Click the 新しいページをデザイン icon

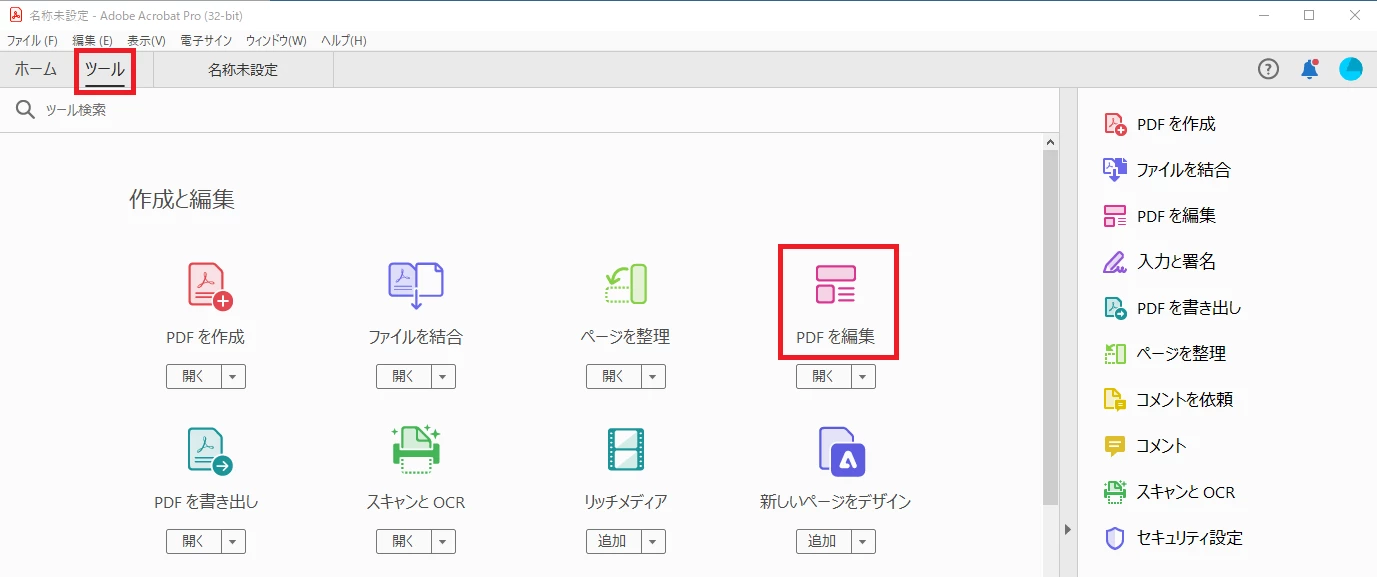coord(841,451)
